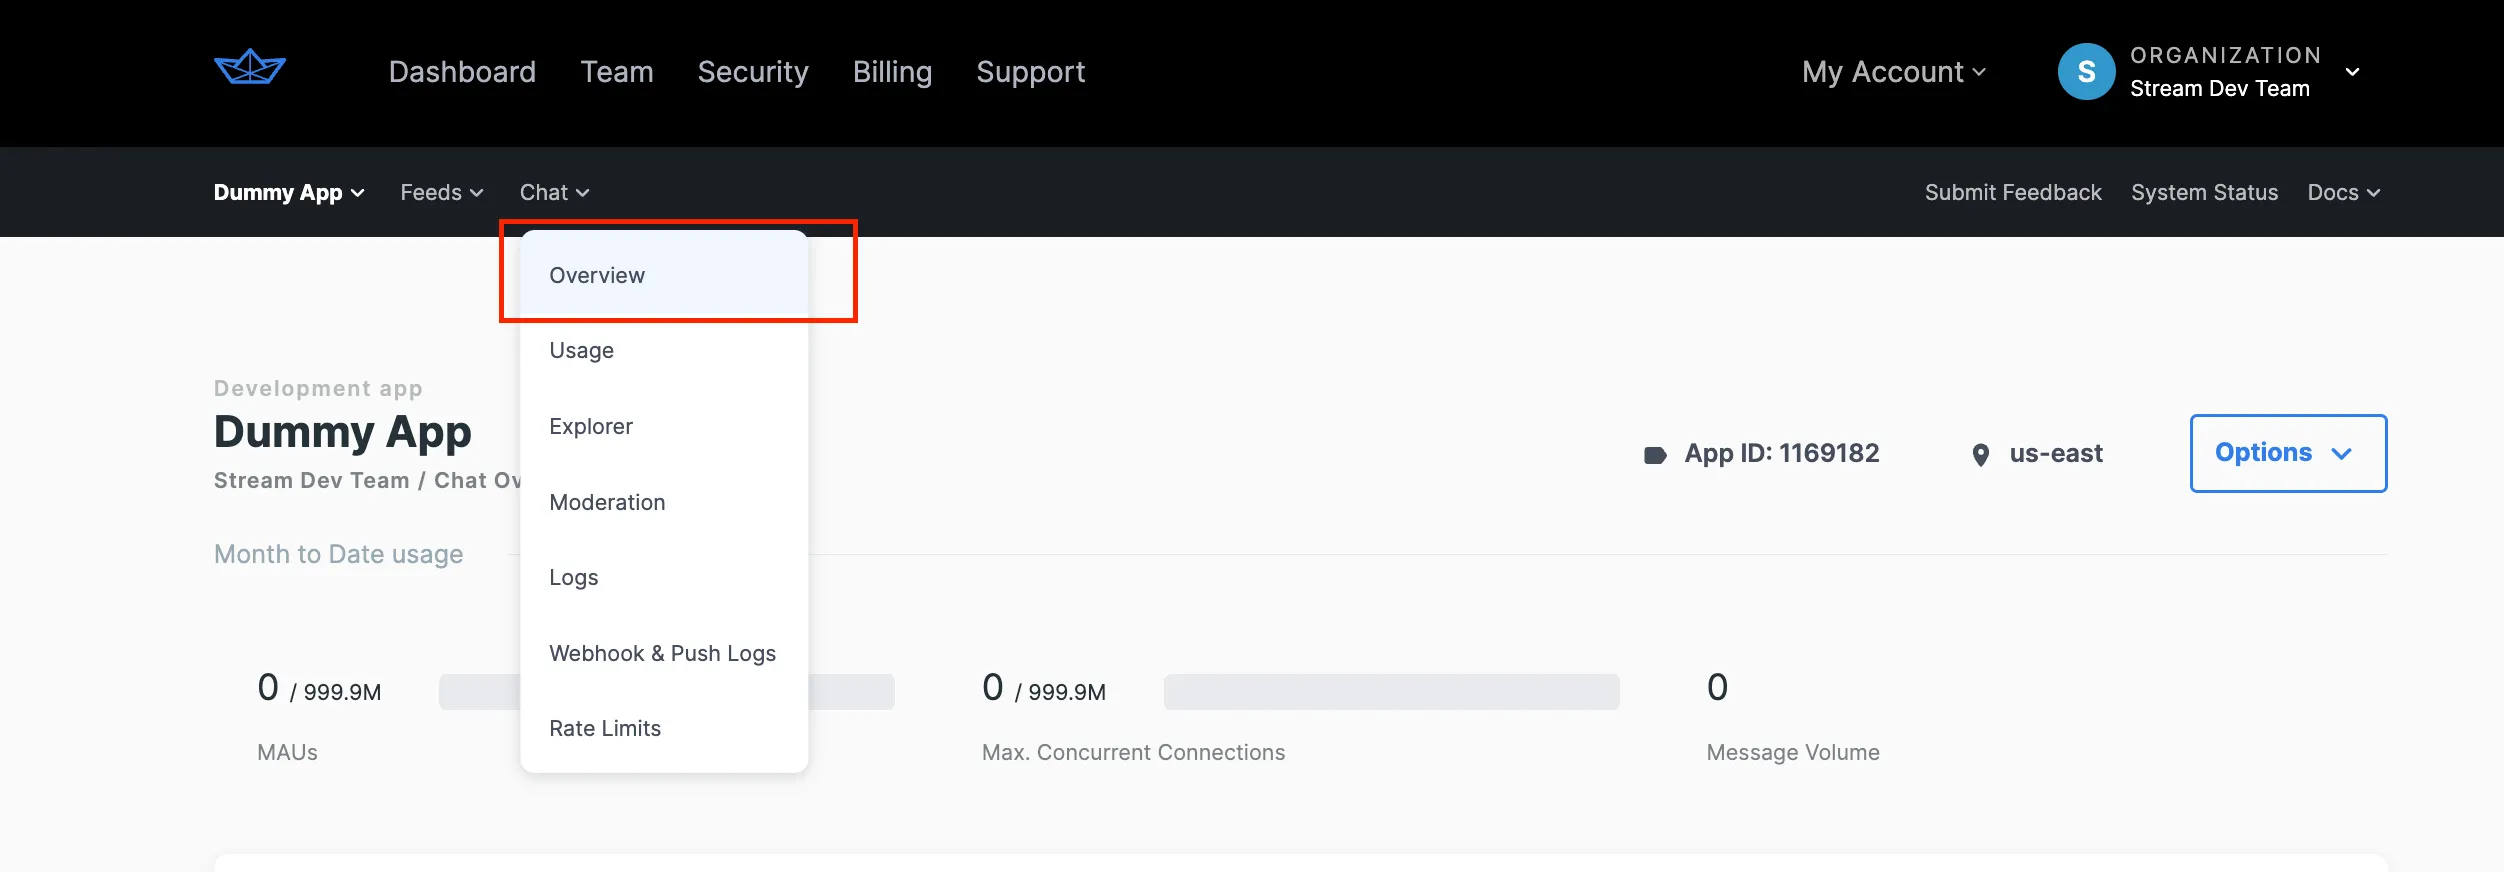Open Rate Limits from the Chat menu
Screen dimensions: 2504x872
pos(605,728)
